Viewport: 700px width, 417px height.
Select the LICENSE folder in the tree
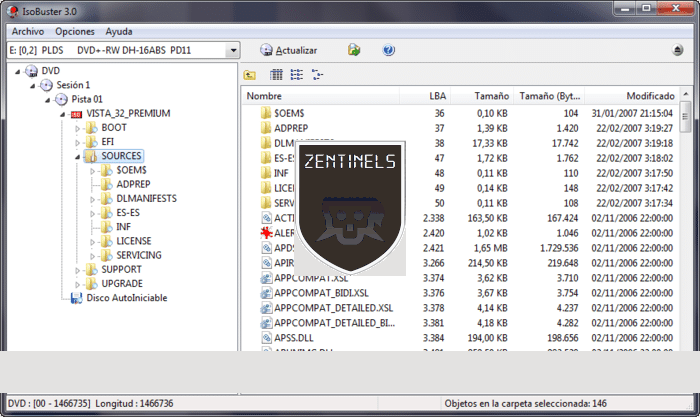134,241
